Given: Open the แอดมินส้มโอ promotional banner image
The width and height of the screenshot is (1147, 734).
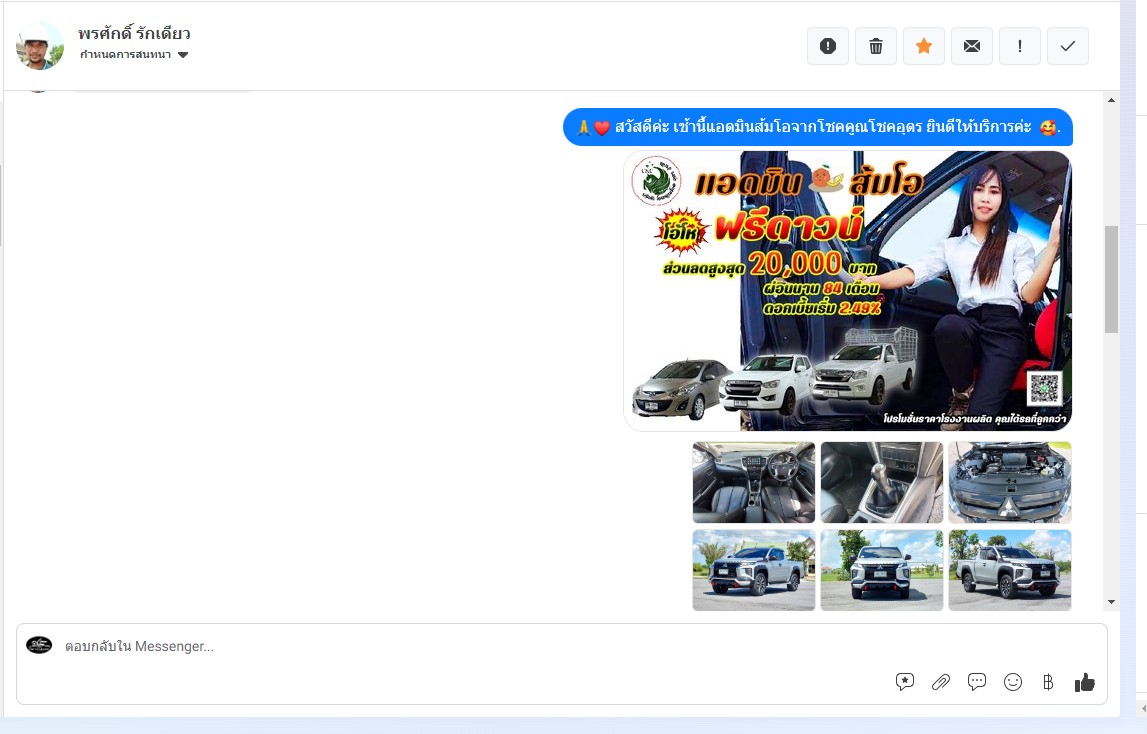Looking at the screenshot, I should pyautogui.click(x=848, y=291).
